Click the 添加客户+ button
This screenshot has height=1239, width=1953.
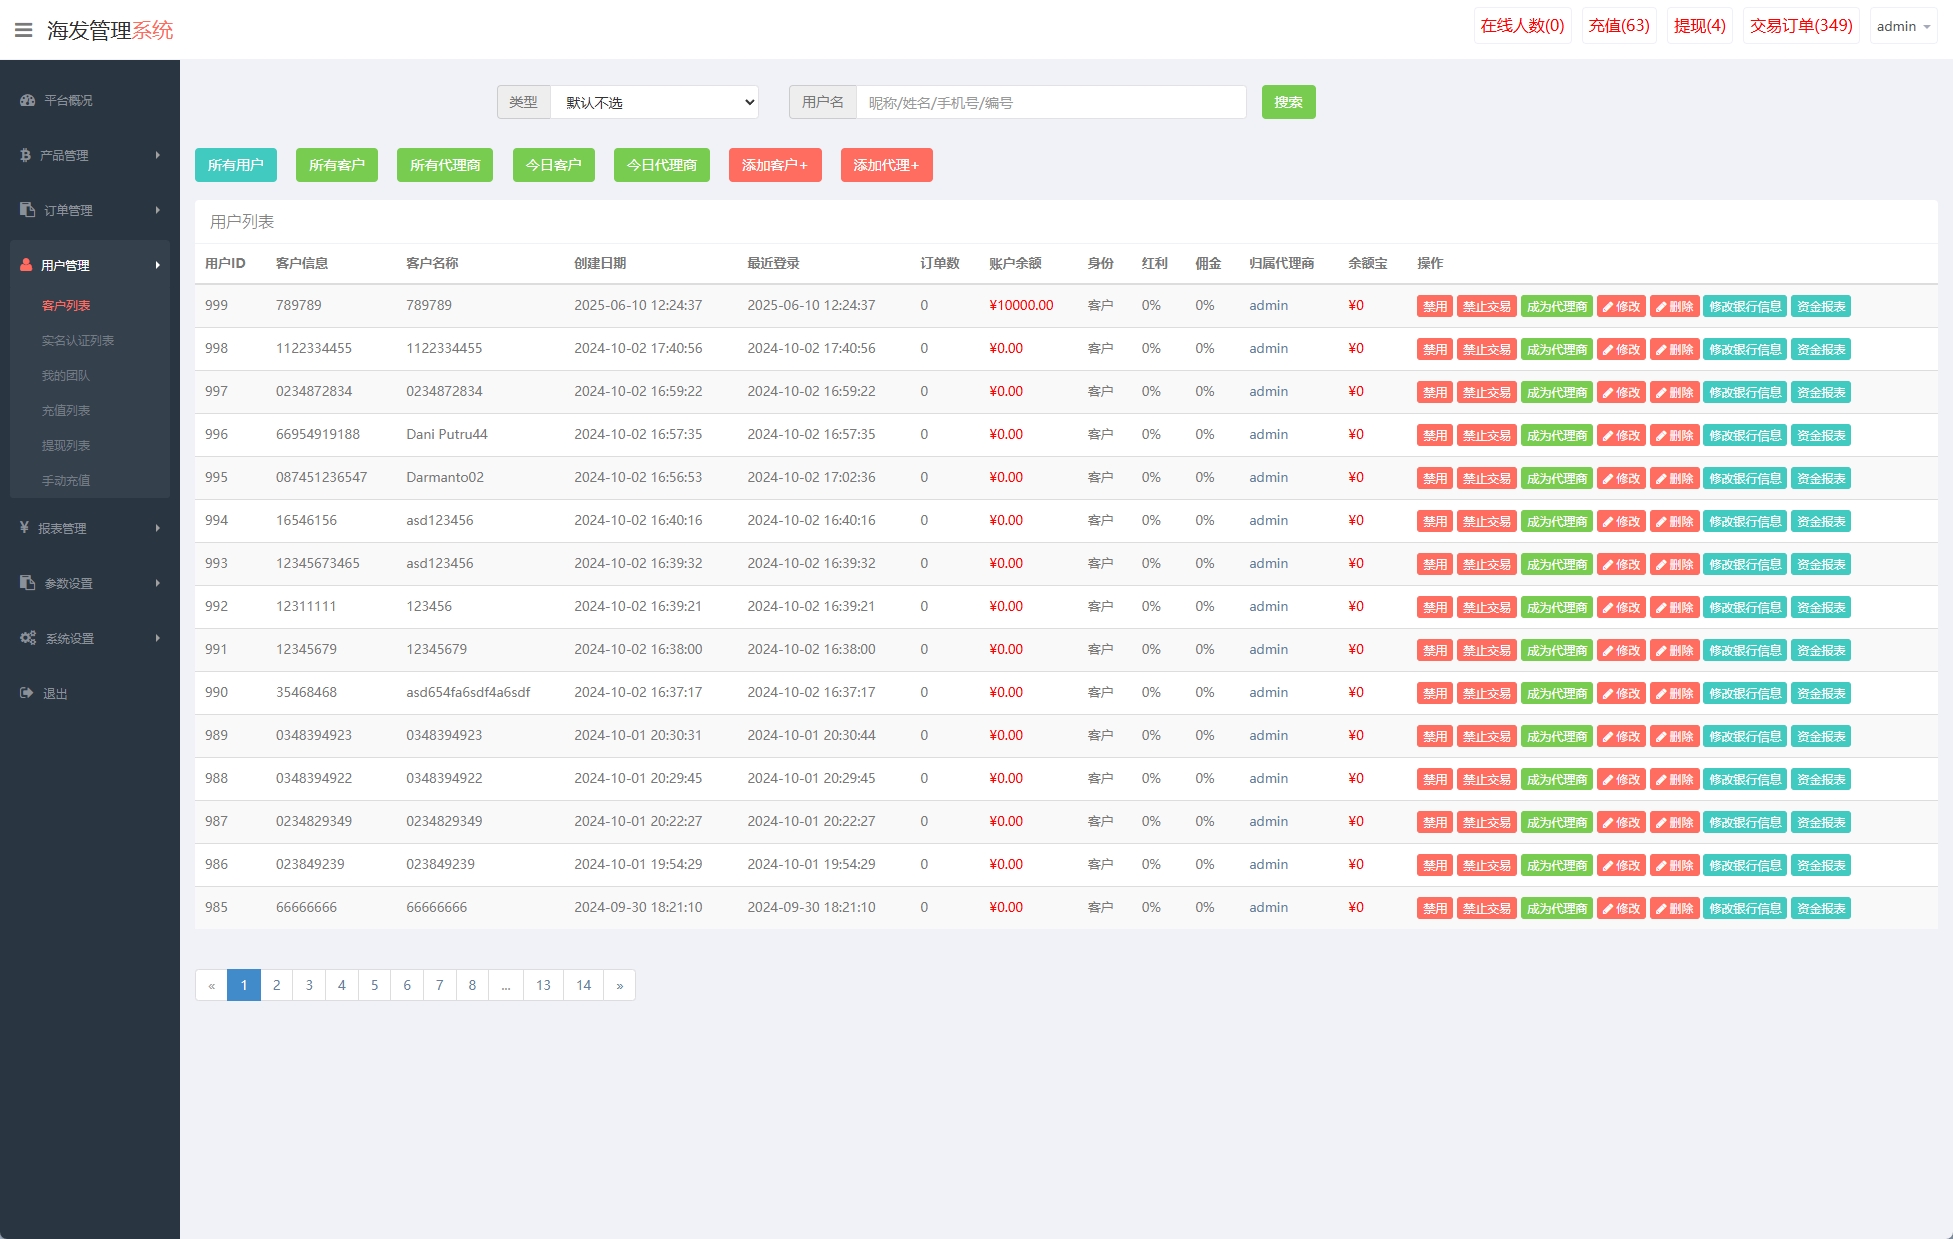774,165
